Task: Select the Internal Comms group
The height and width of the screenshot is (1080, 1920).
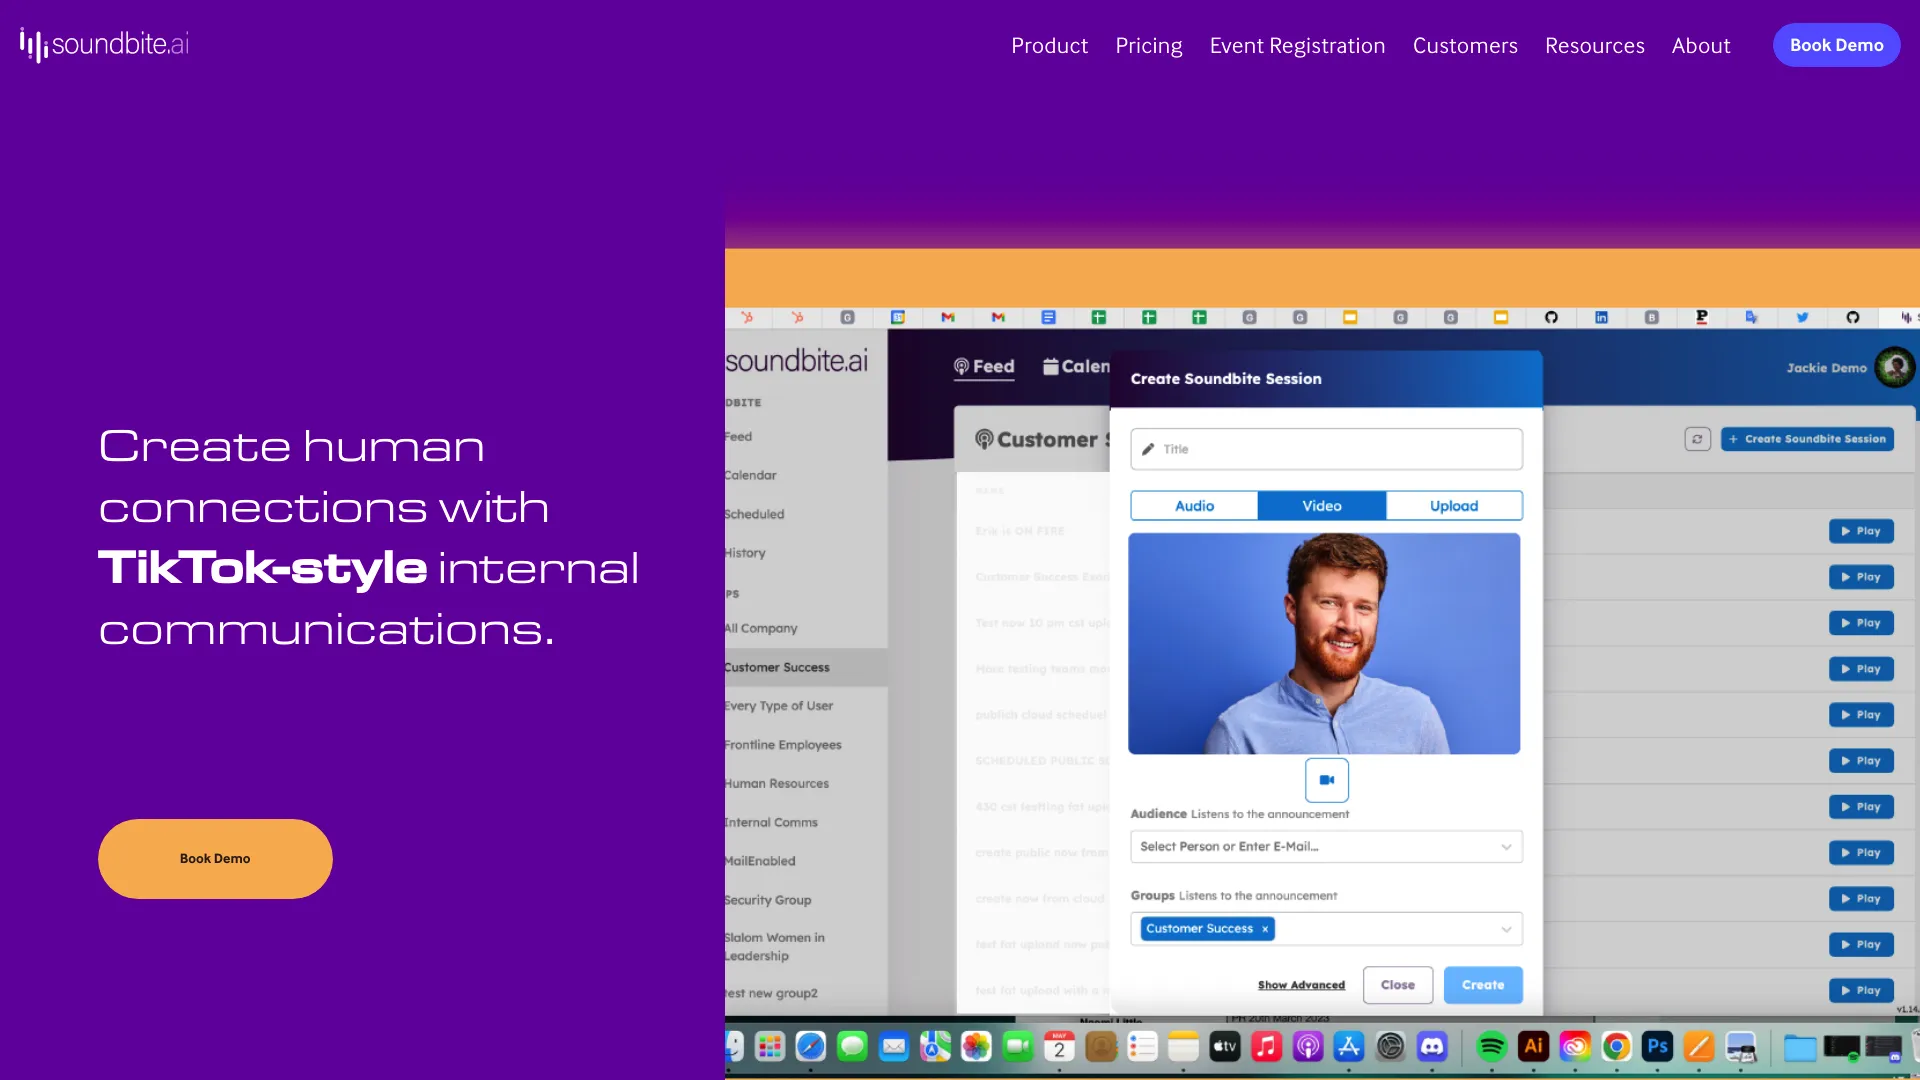Action: click(x=772, y=822)
